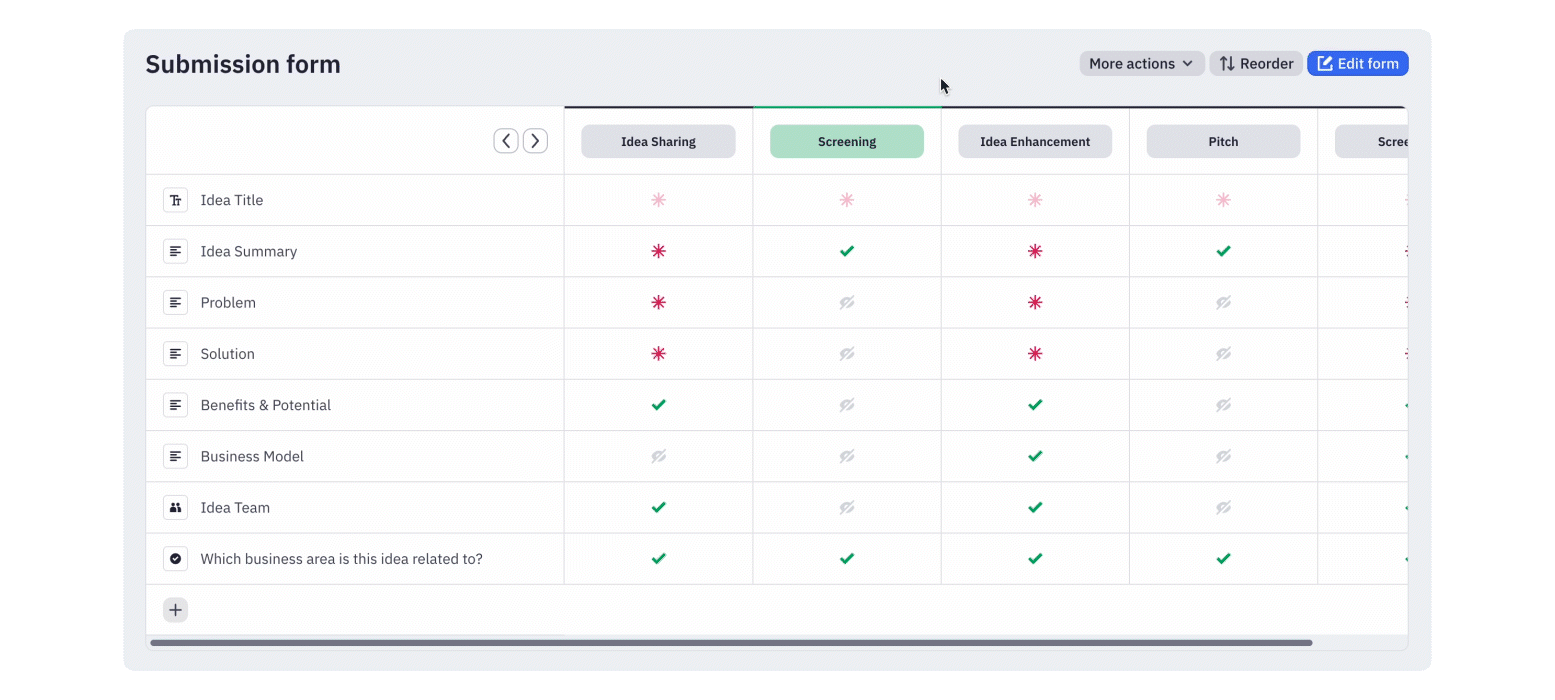Click the team icon beside Idea Team
1555x700 pixels.
coord(176,508)
